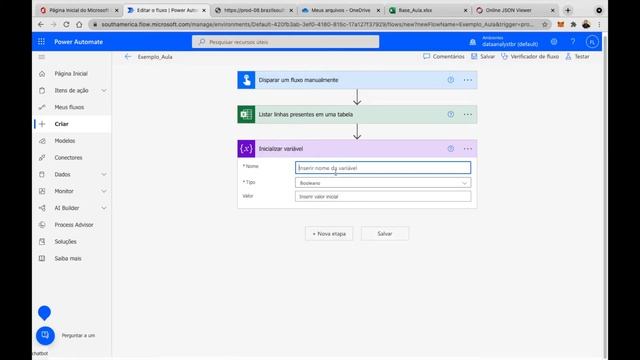The image size is (640, 360).
Task: Expand the AI Builder section
Action: [x=104, y=208]
